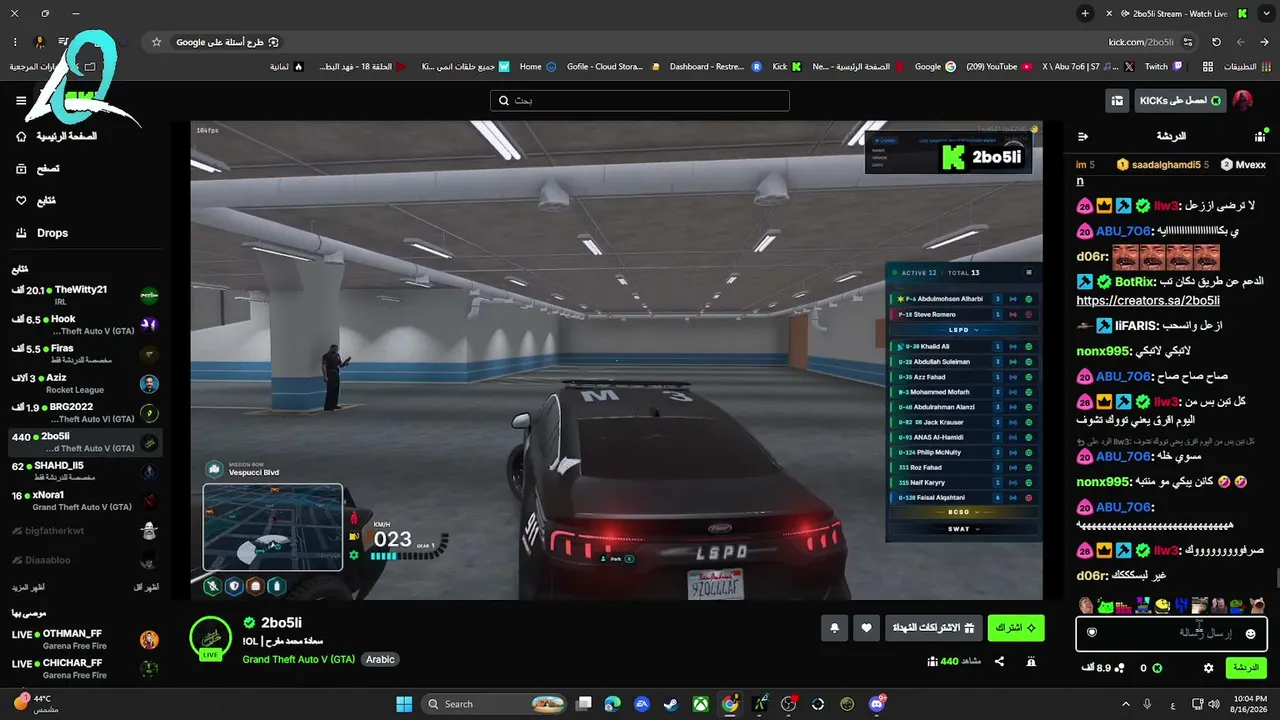Open the chat leaderboard viewers icon
Viewport: 1280px width, 720px height.
[1259, 136]
